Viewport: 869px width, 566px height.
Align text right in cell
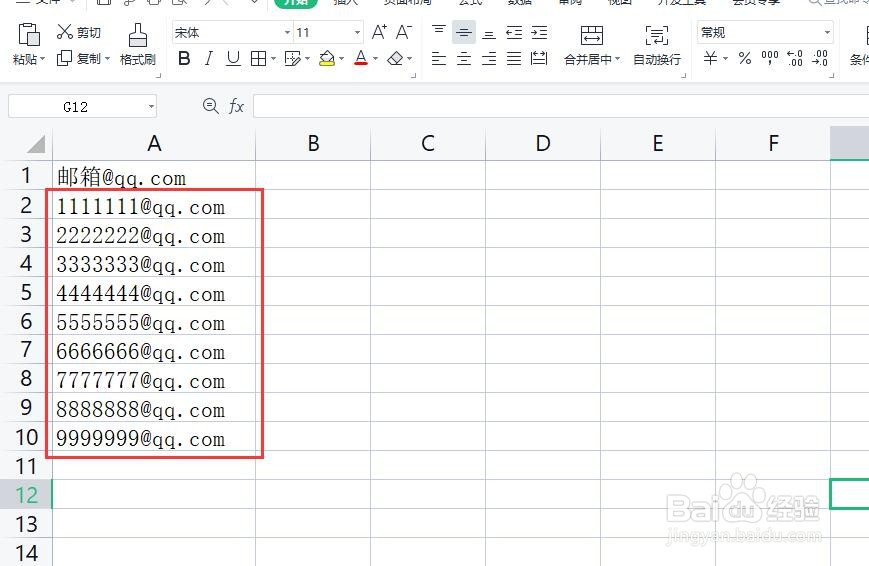tap(489, 58)
